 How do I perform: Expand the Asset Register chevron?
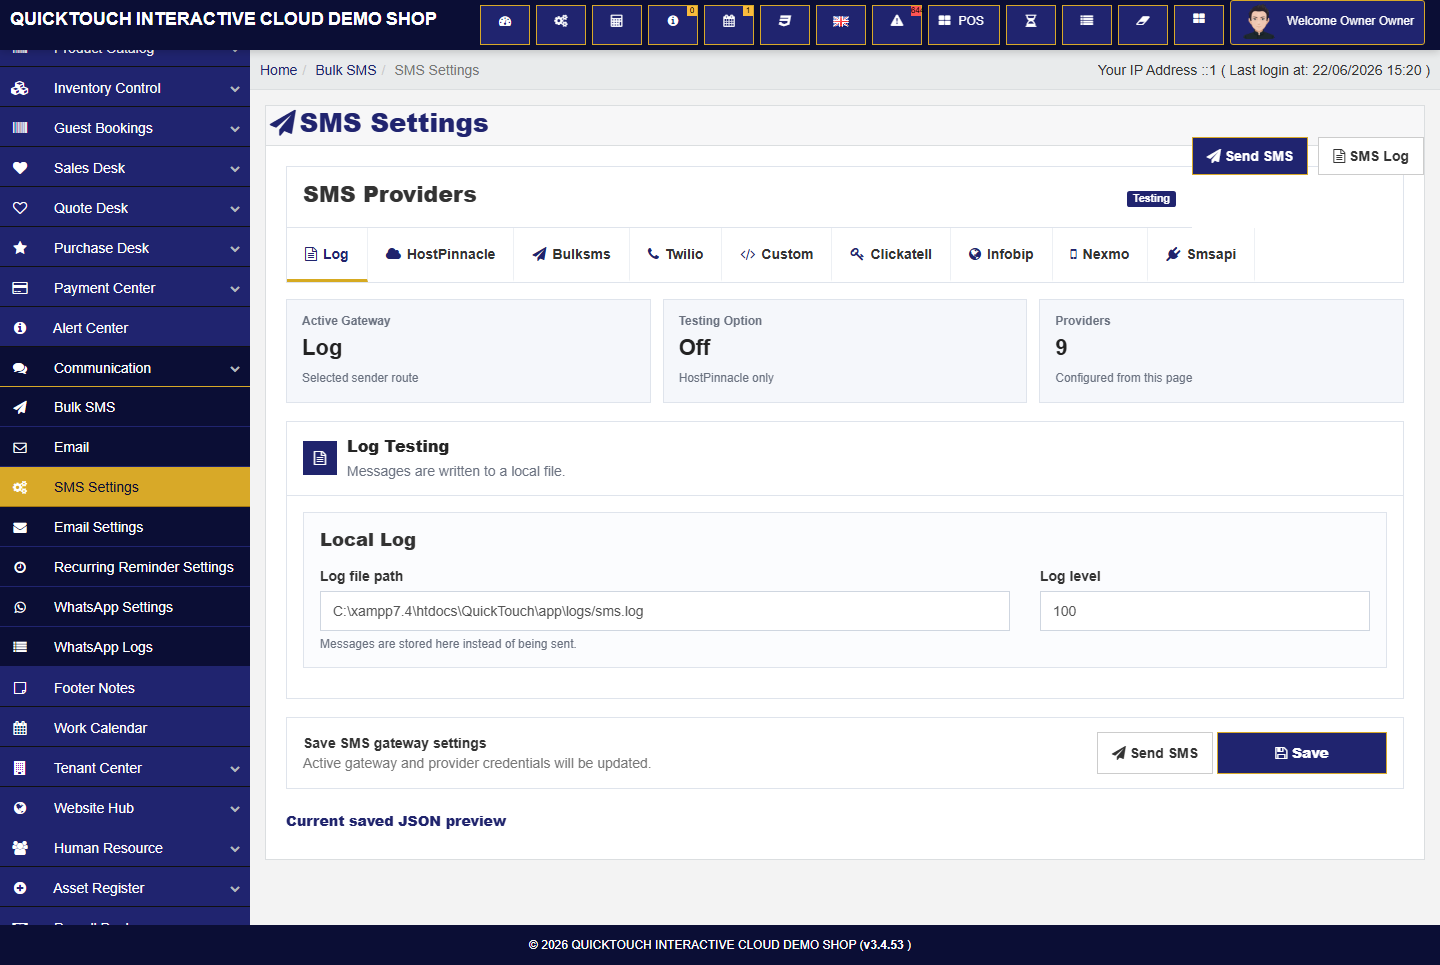point(235,889)
